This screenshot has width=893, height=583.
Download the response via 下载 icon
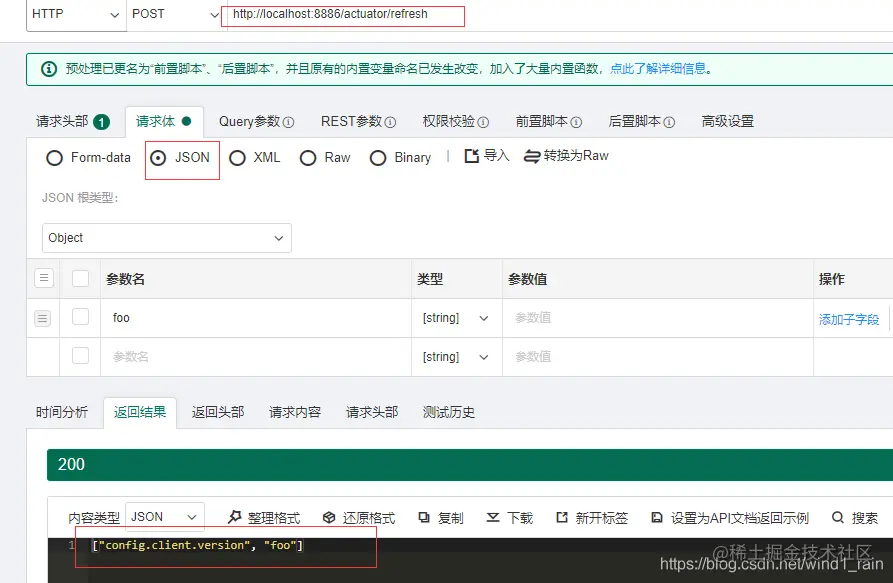(x=510, y=517)
